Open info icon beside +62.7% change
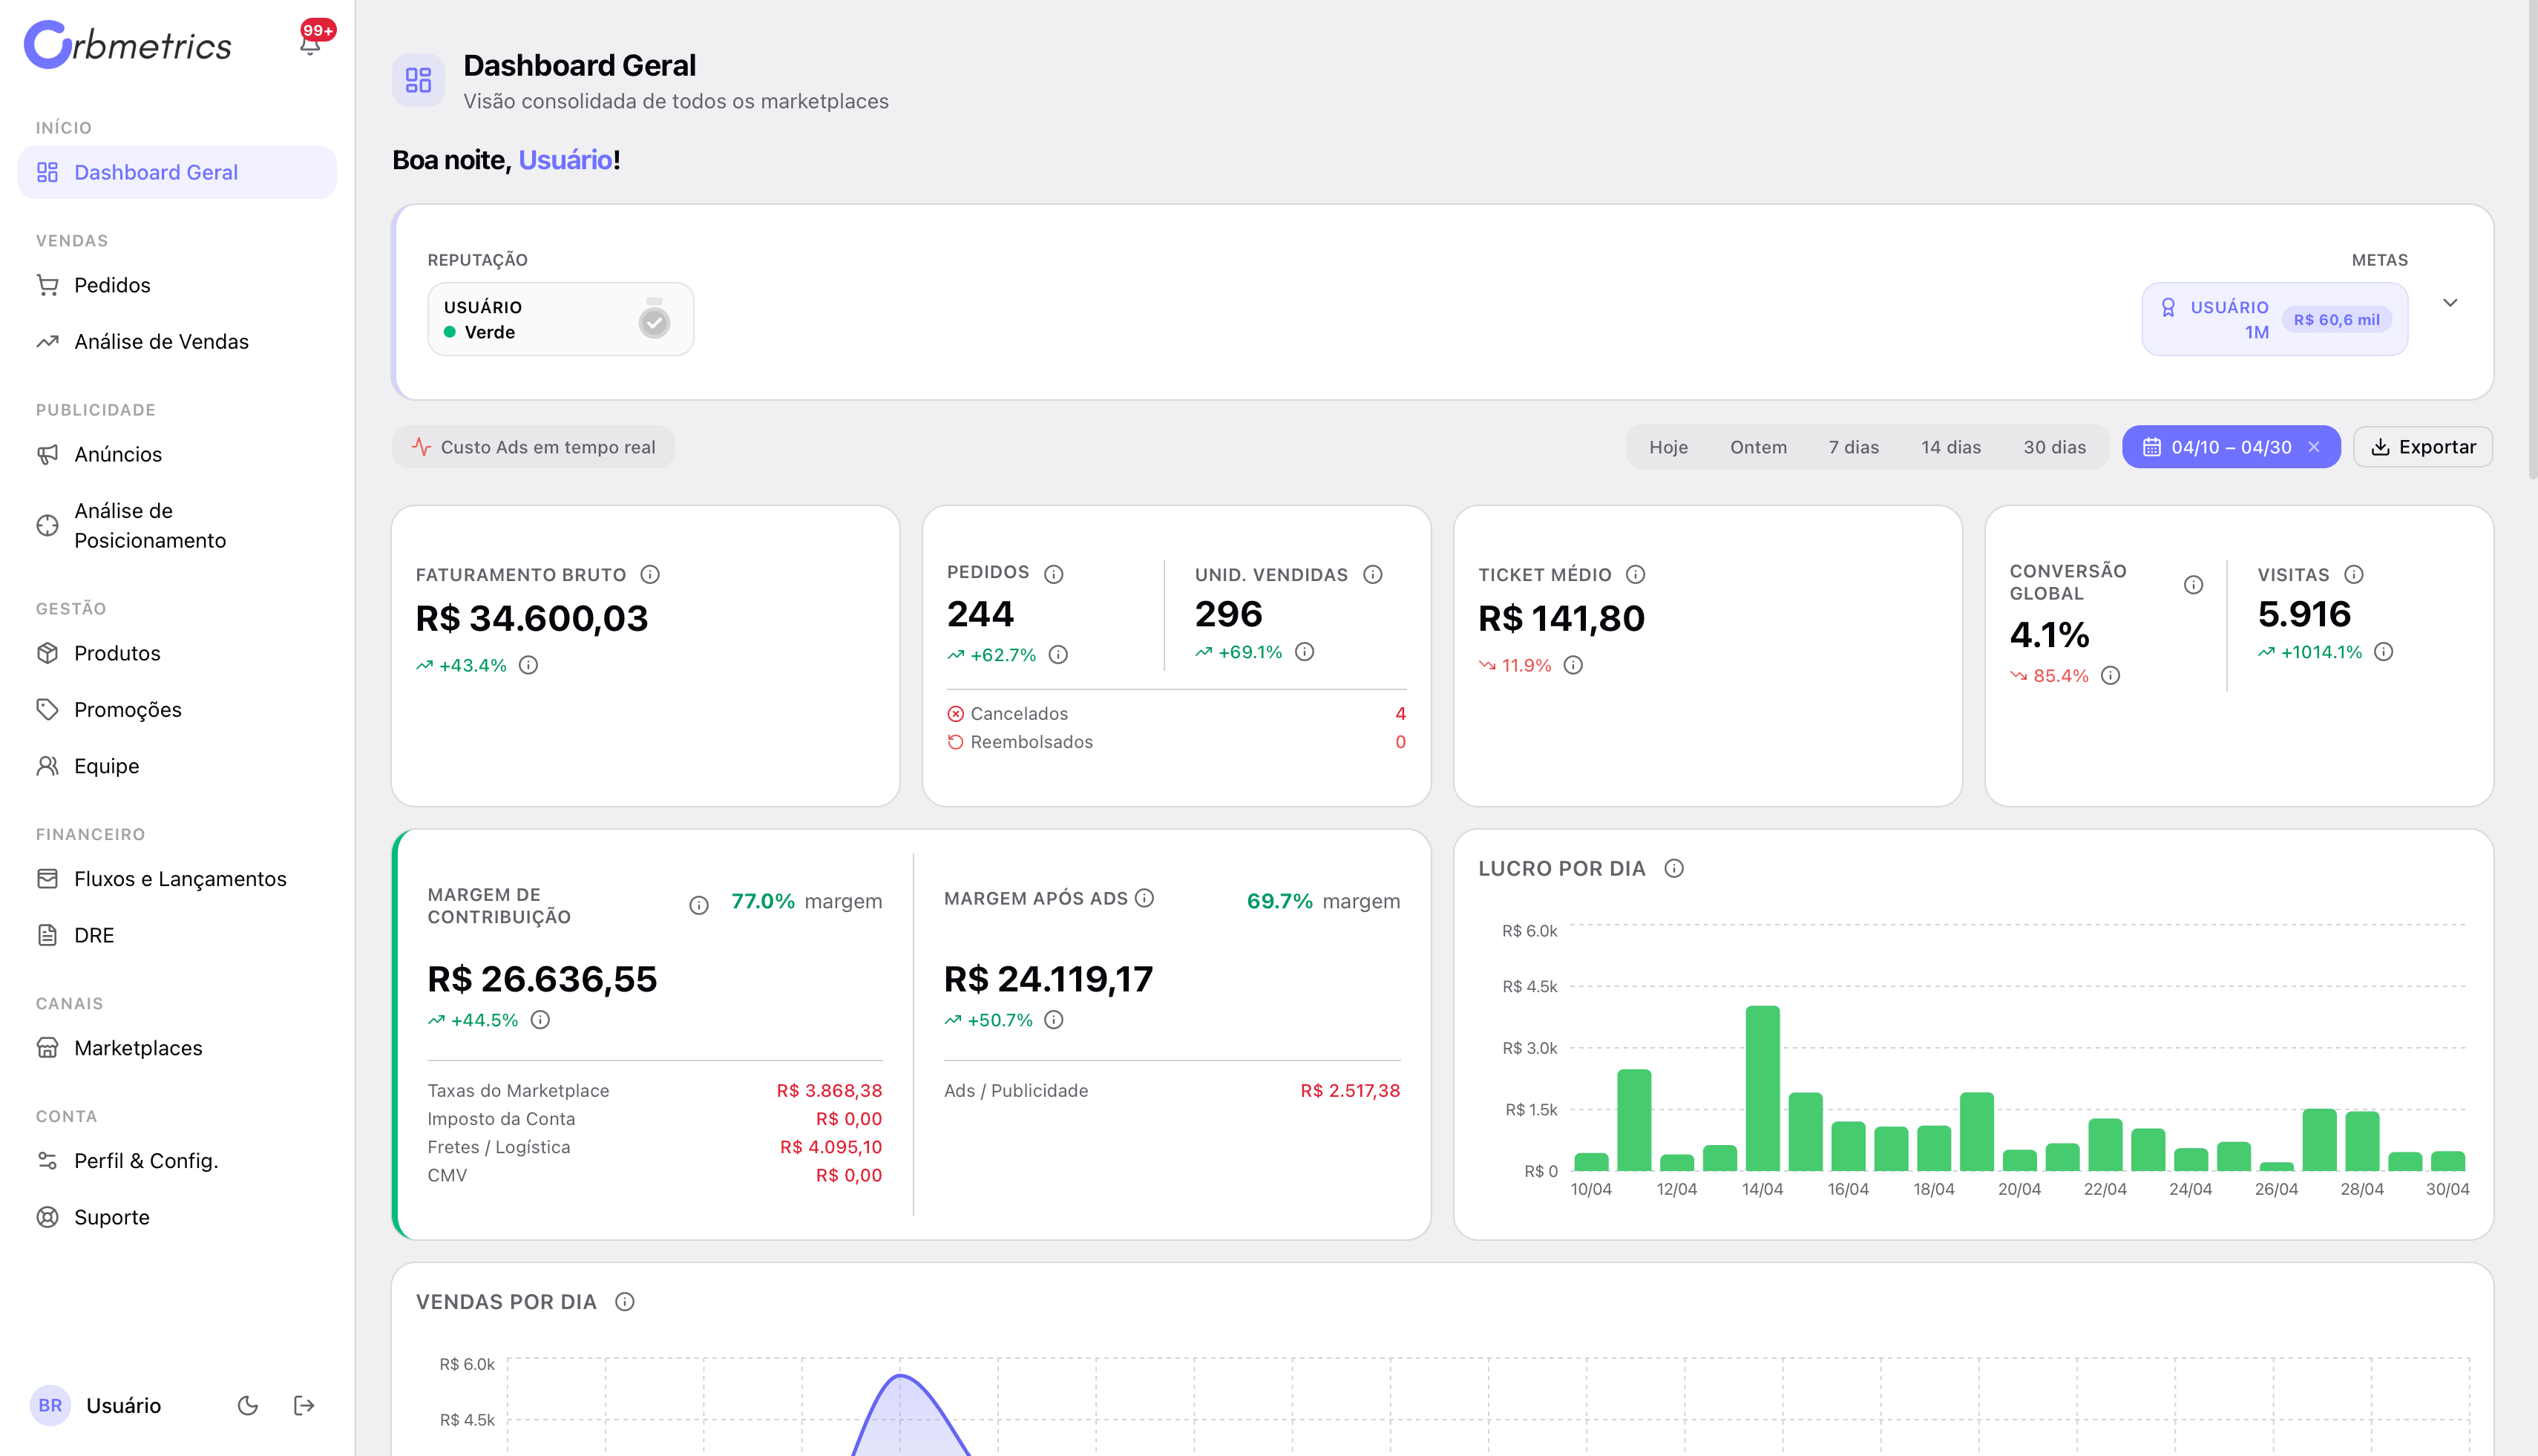This screenshot has height=1456, width=2538. [1058, 655]
